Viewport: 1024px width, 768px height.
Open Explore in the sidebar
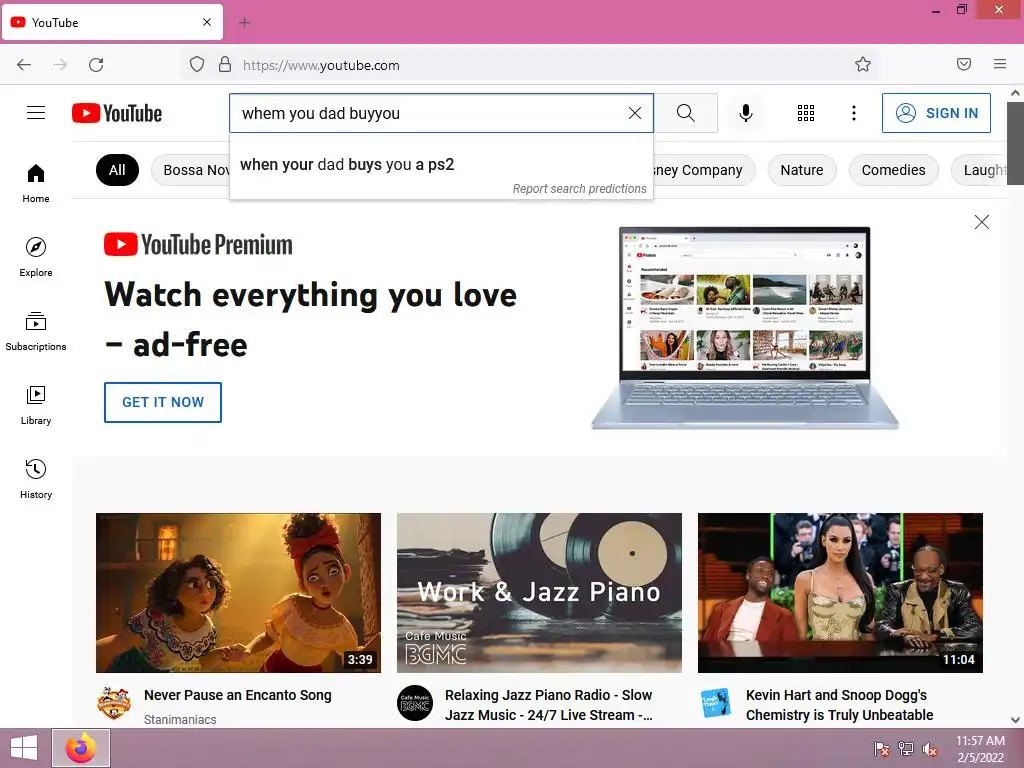point(36,257)
